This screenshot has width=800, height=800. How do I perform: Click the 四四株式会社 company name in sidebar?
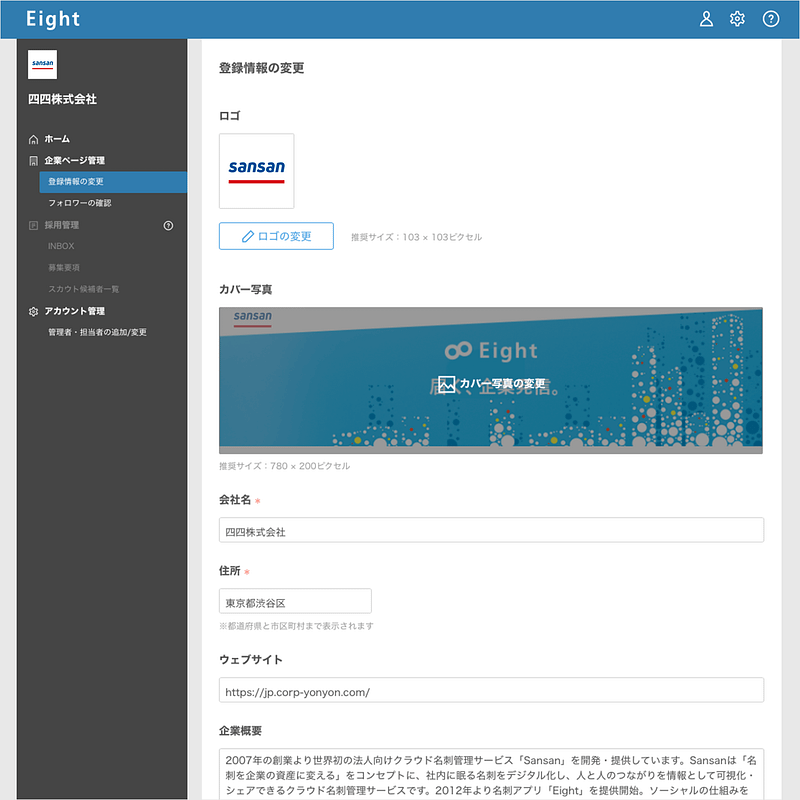tap(62, 99)
